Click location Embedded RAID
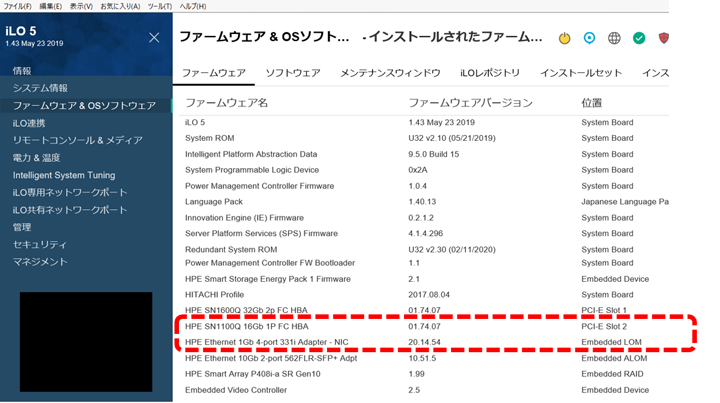720x403 pixels. click(612, 374)
